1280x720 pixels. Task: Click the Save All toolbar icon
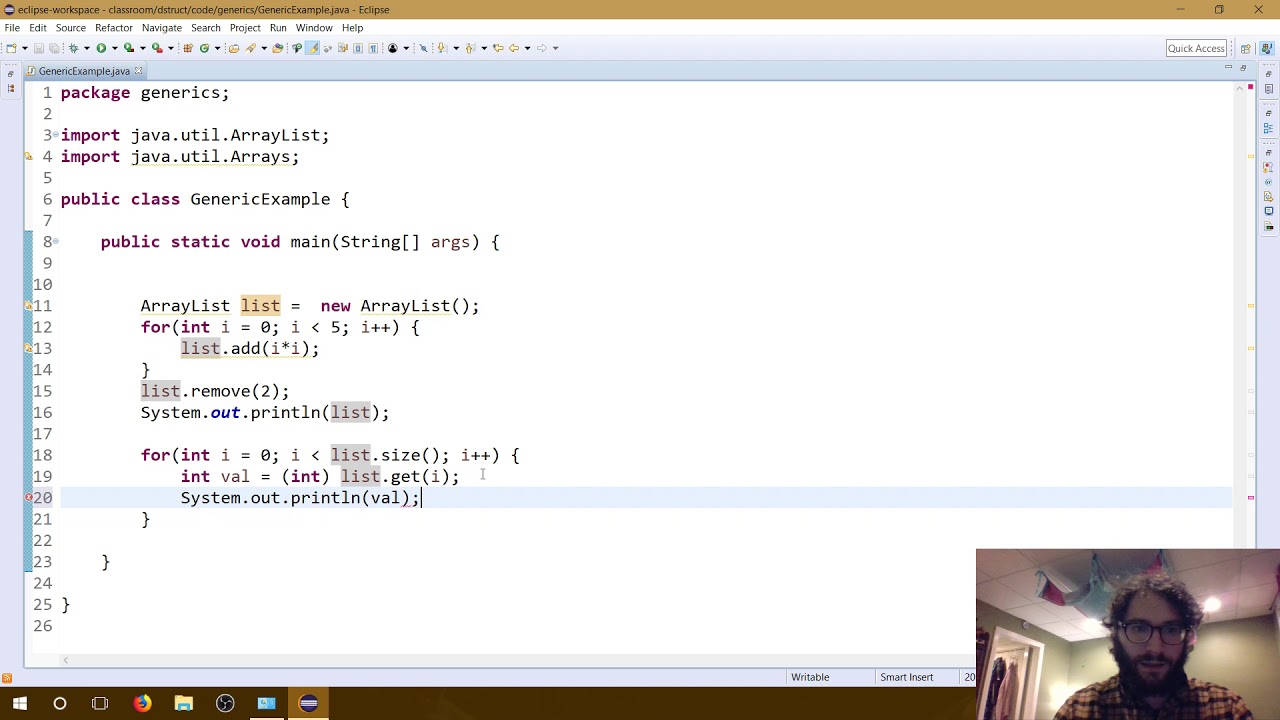click(53, 48)
